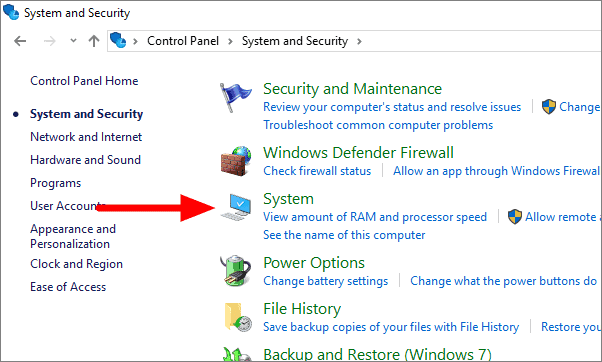The height and width of the screenshot is (362, 602).
Task: Open Check firewall status link
Action: [317, 171]
